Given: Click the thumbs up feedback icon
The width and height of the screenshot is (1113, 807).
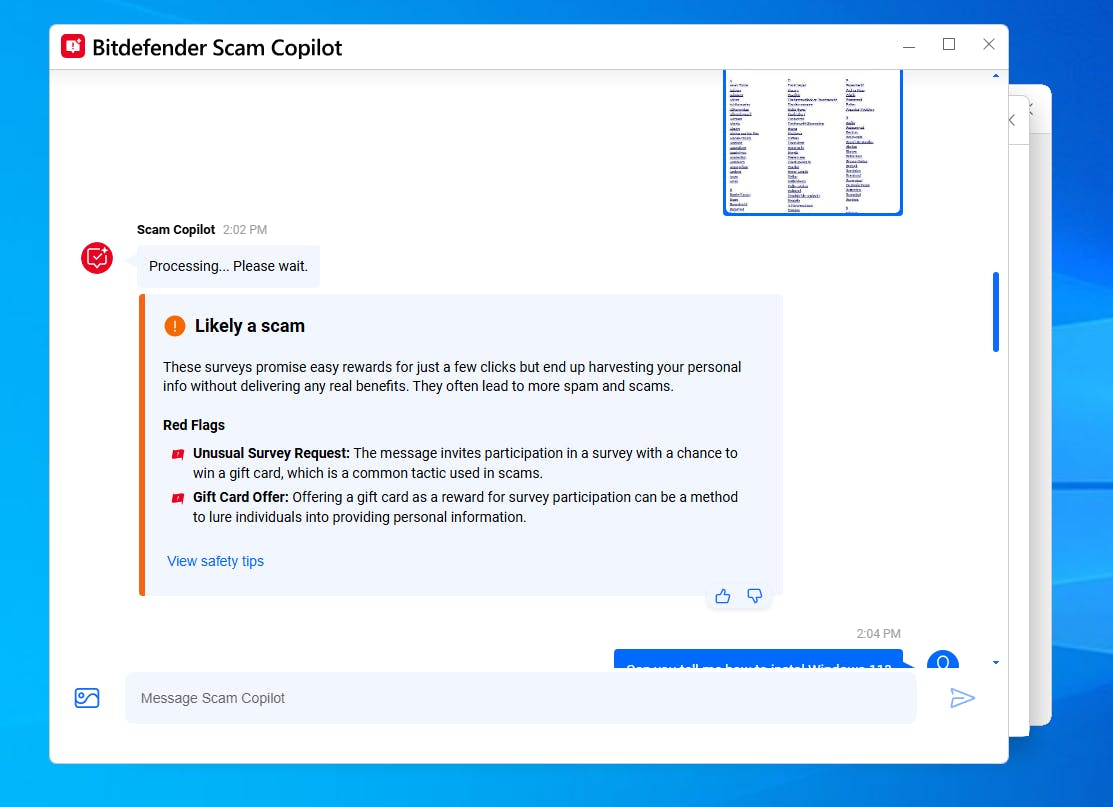Looking at the screenshot, I should [723, 596].
